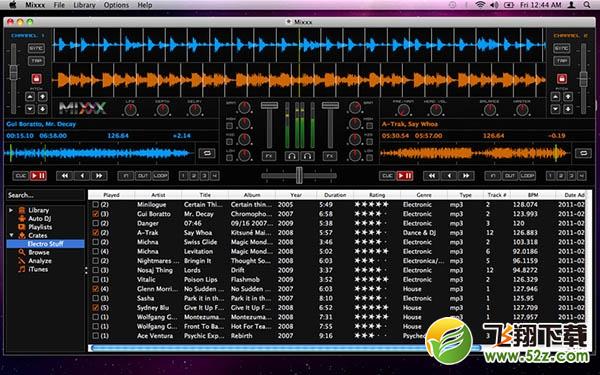
Task: Fast forward the Channel 1 track
Action: coord(99,176)
